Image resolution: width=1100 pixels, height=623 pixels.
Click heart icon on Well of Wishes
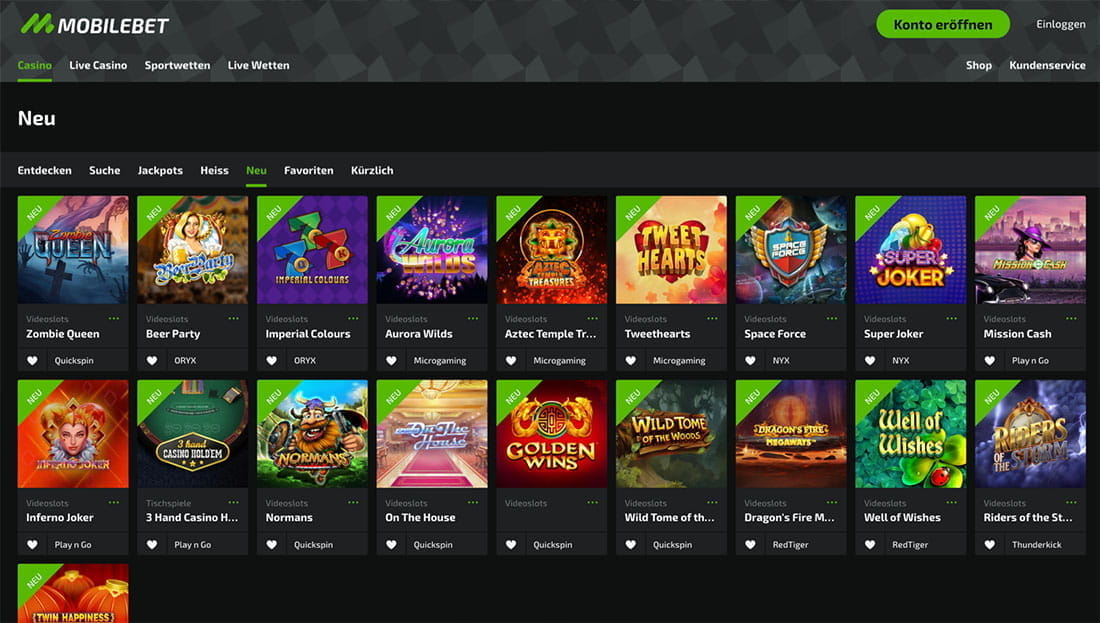pos(870,544)
